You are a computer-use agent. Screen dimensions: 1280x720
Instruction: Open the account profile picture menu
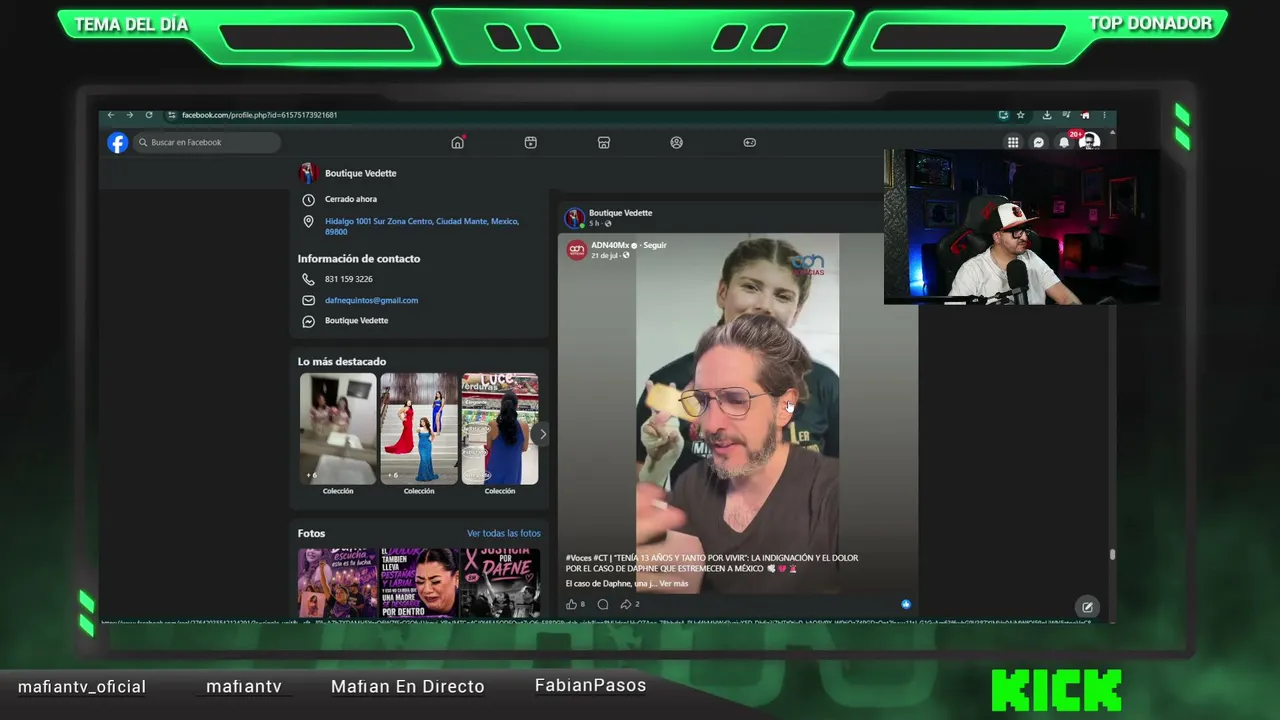1090,142
